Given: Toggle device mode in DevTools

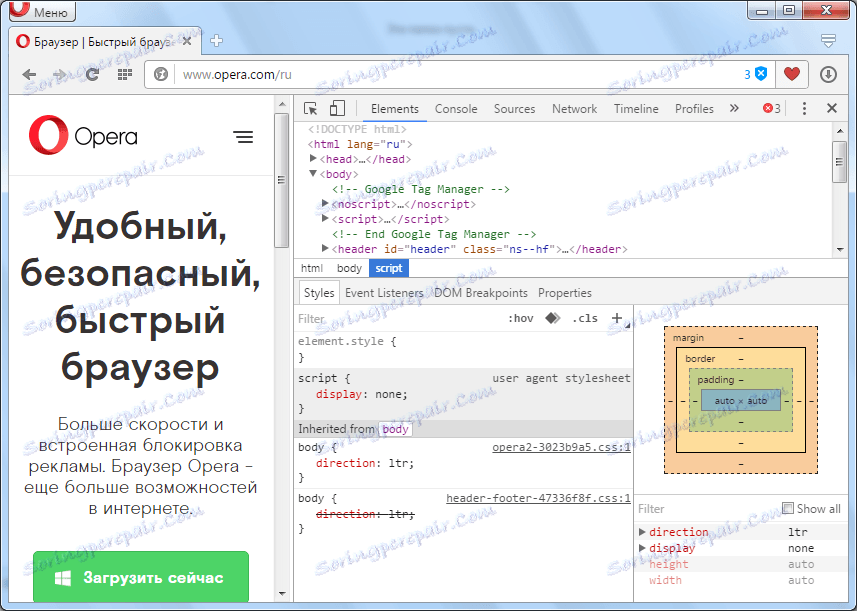Looking at the screenshot, I should point(337,108).
